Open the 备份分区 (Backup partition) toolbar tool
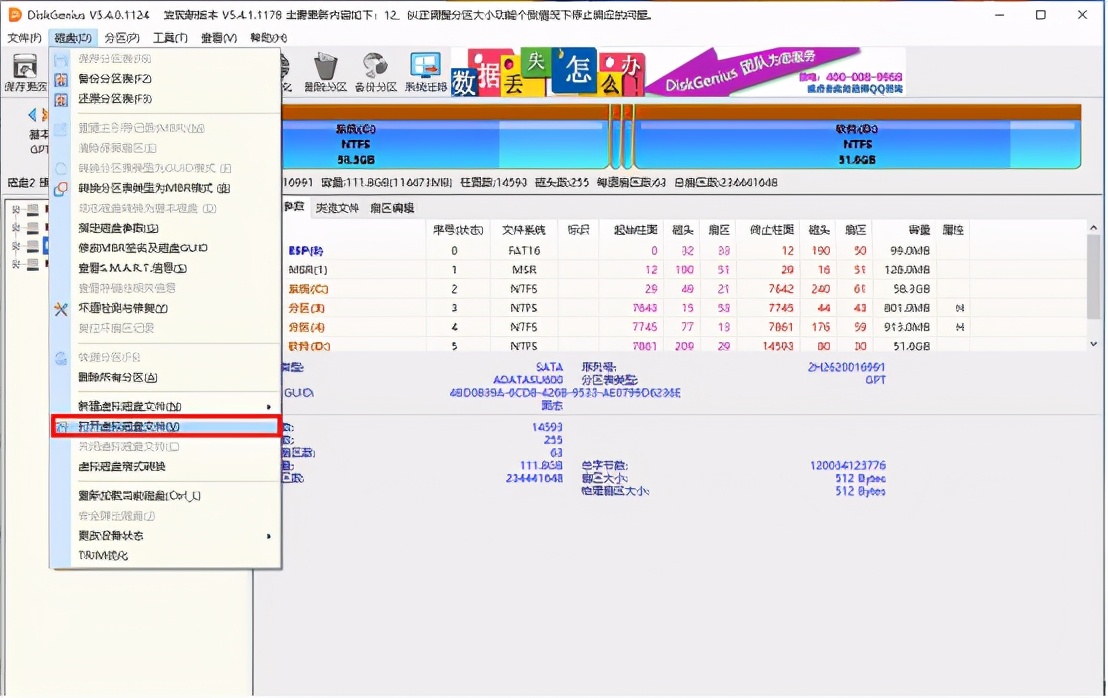Screen dimensions: 1108x698 [x=375, y=73]
